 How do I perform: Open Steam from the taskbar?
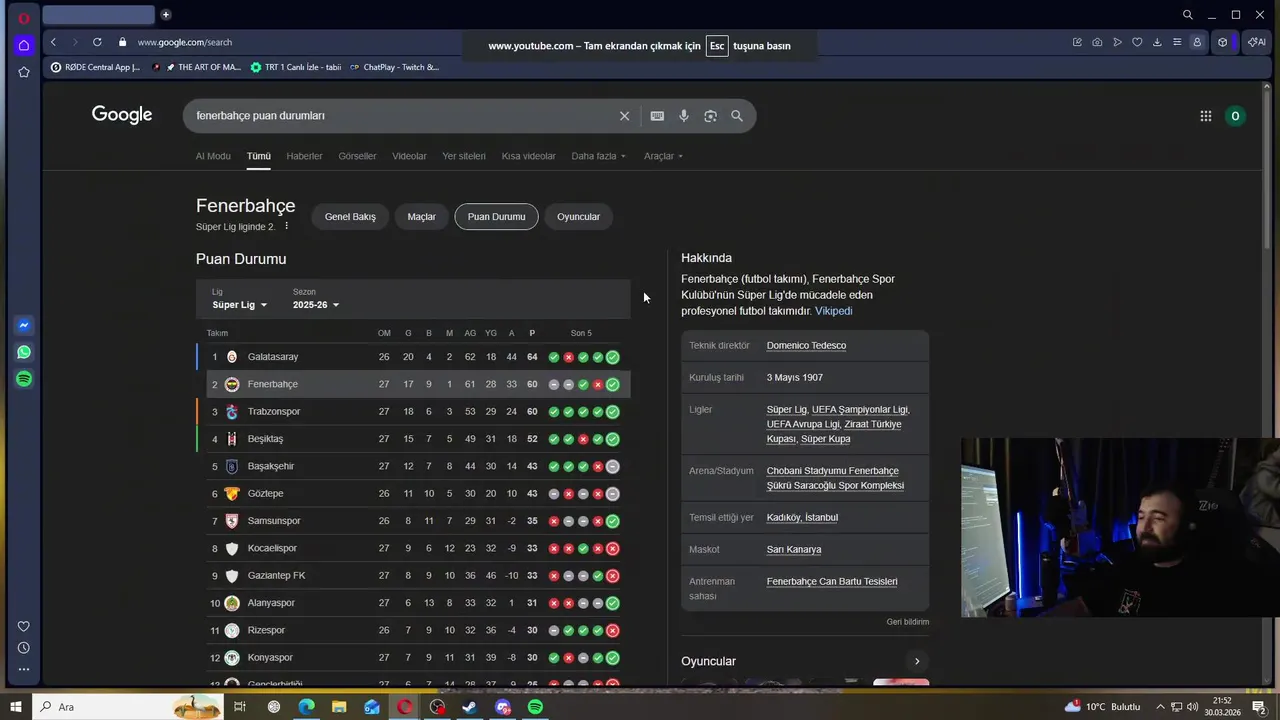pyautogui.click(x=470, y=707)
